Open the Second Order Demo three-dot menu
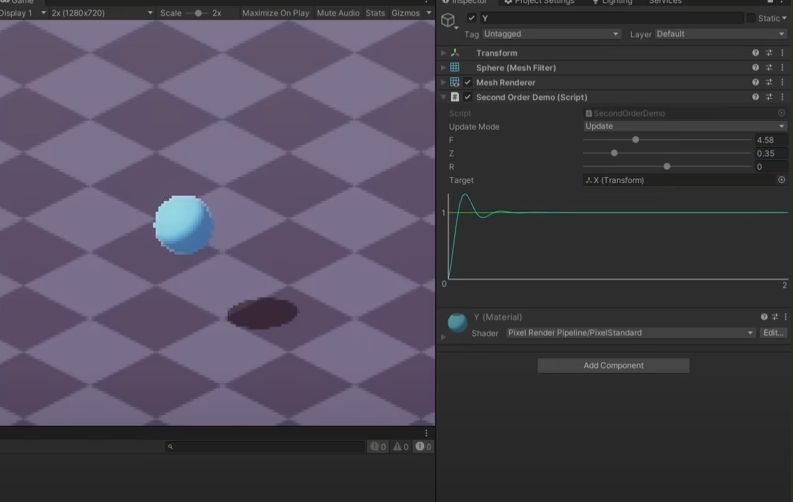 782,97
